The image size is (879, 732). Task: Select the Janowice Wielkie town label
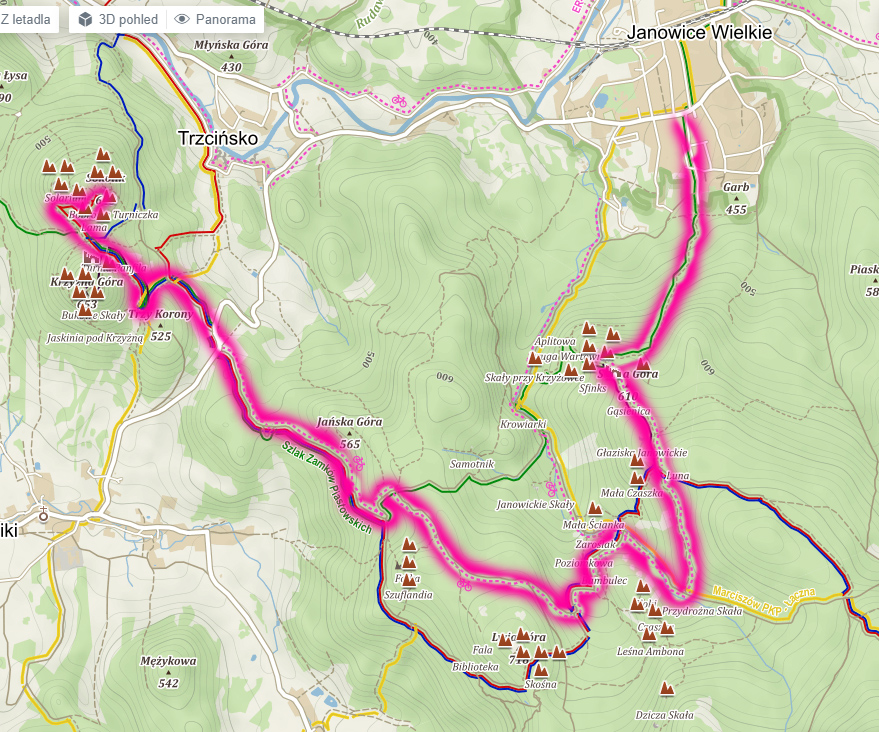(x=699, y=32)
